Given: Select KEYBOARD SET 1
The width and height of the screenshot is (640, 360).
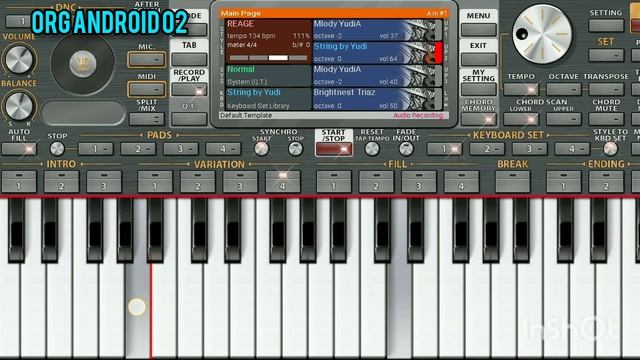Looking at the screenshot, I should (x=444, y=149).
